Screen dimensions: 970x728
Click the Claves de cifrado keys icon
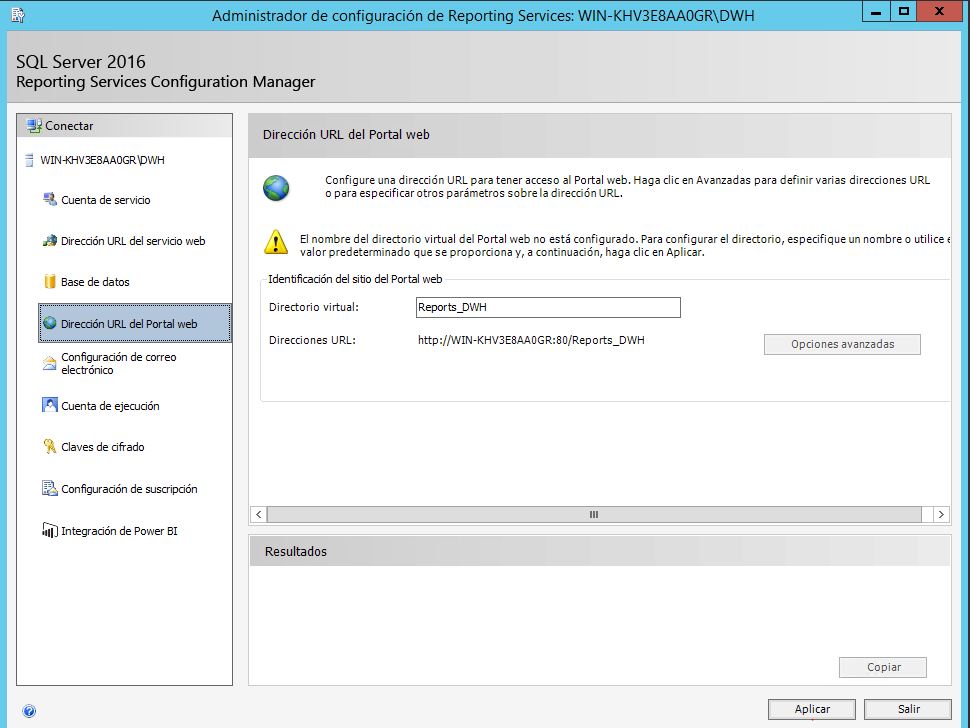(x=50, y=447)
